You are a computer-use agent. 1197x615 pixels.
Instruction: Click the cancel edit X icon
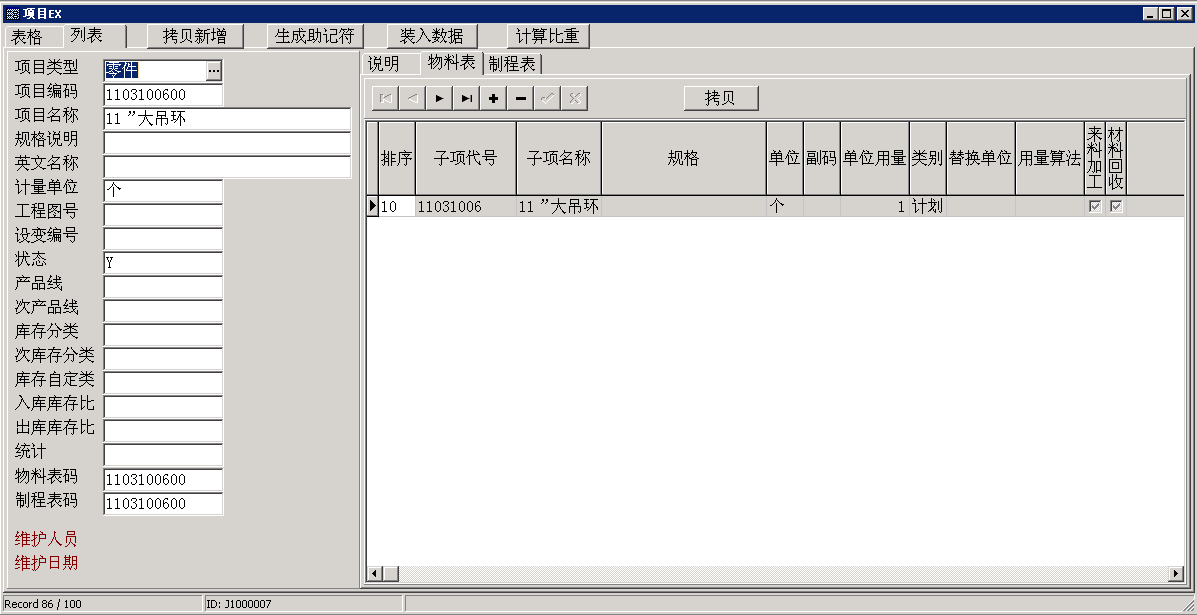point(574,98)
